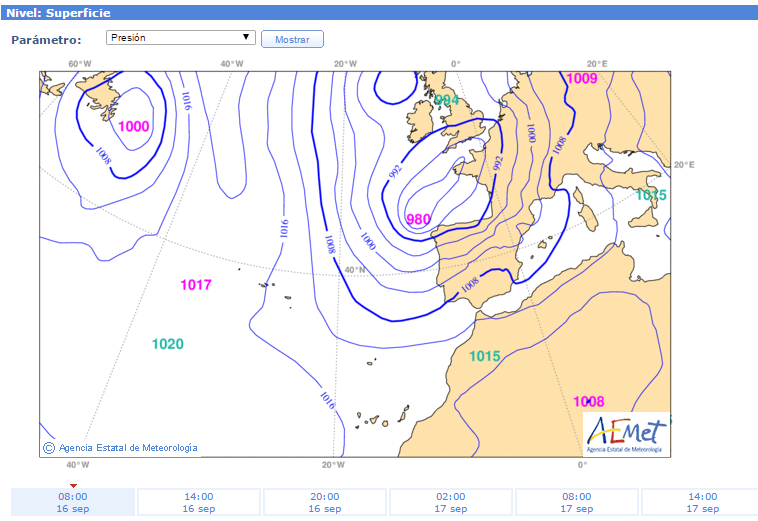Click the 1020 high pressure label

point(167,344)
